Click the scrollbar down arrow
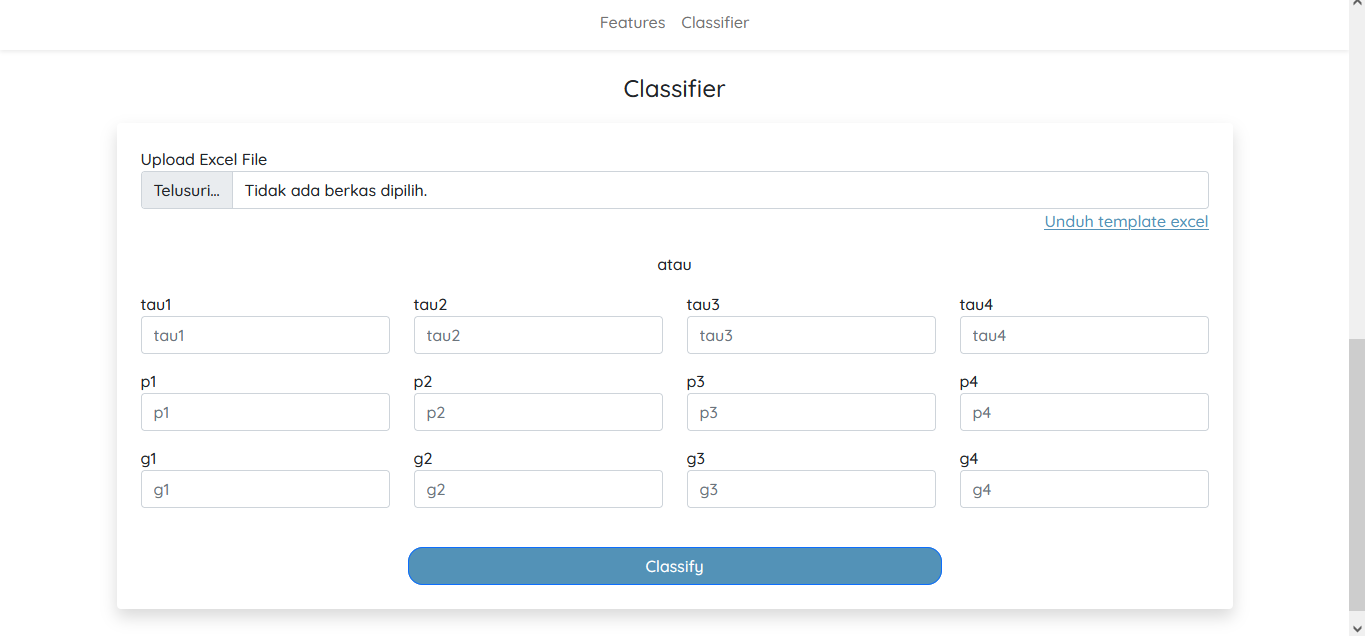This screenshot has height=636, width=1365. (1356, 627)
